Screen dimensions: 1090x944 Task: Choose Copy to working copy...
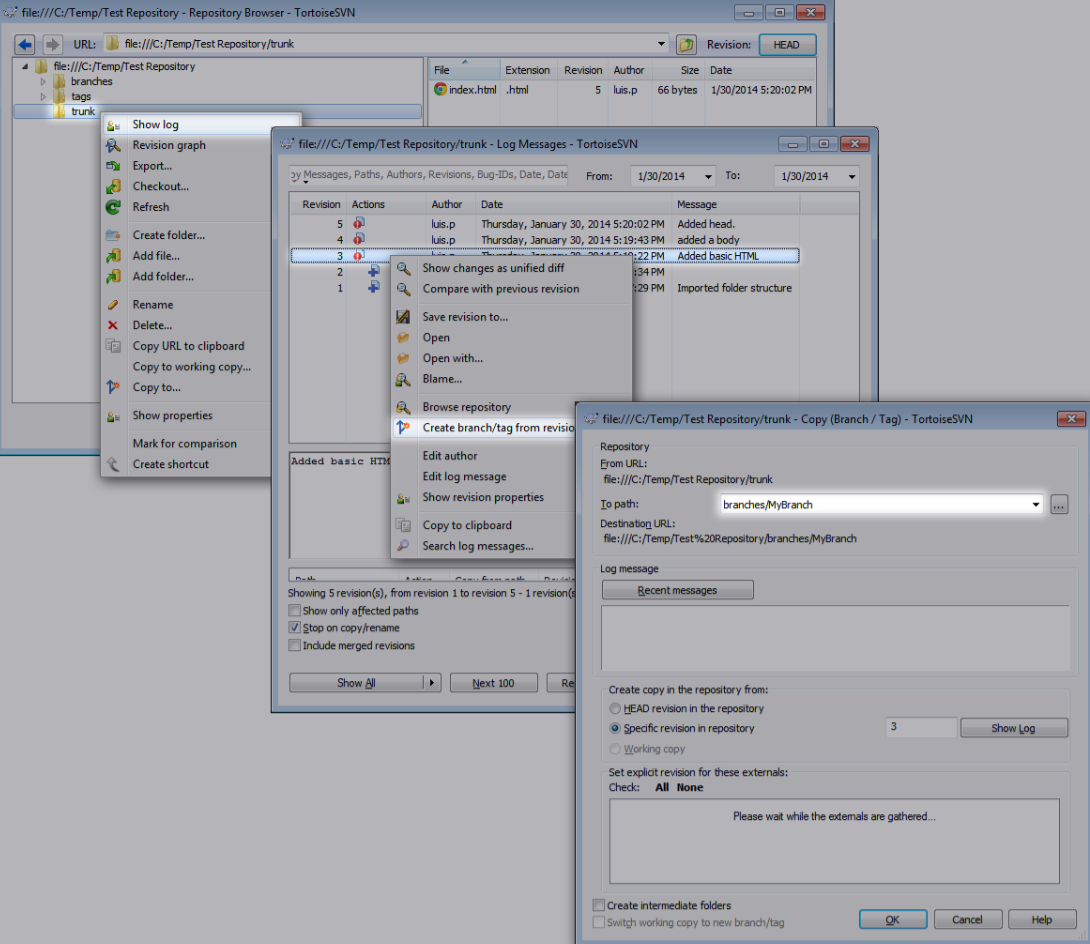(x=192, y=367)
